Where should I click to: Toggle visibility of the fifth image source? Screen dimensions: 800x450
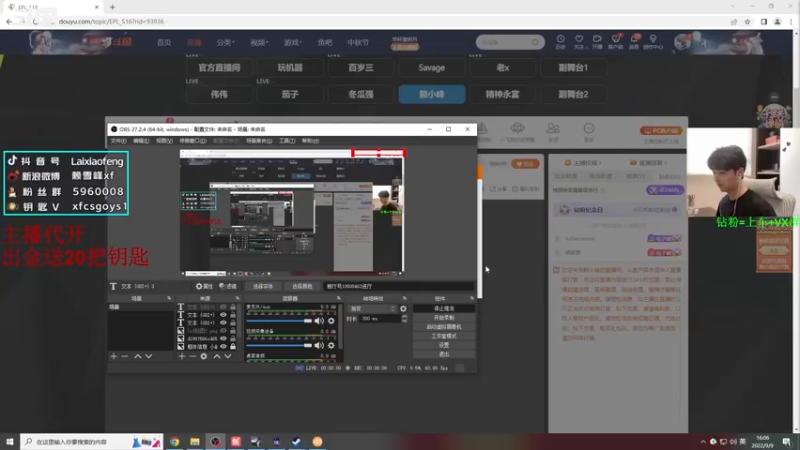(223, 338)
